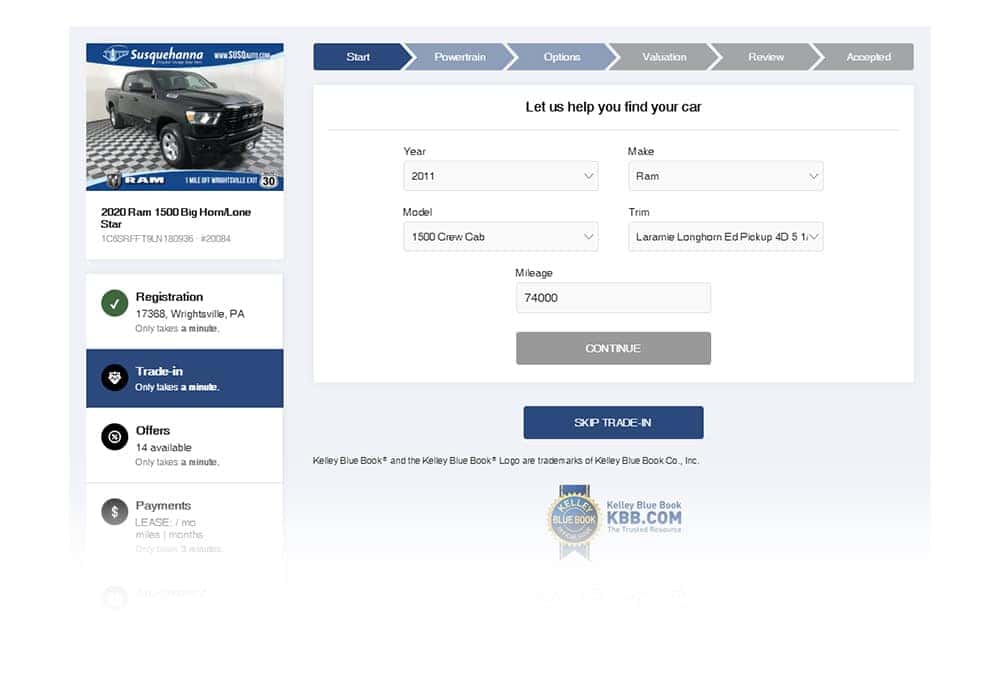Screen dimensions: 1000x699
Task: Open the Registration sidebar section
Action: point(185,312)
